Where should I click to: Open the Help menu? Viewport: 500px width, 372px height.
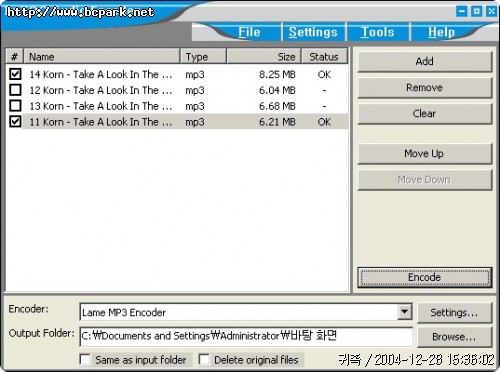441,32
